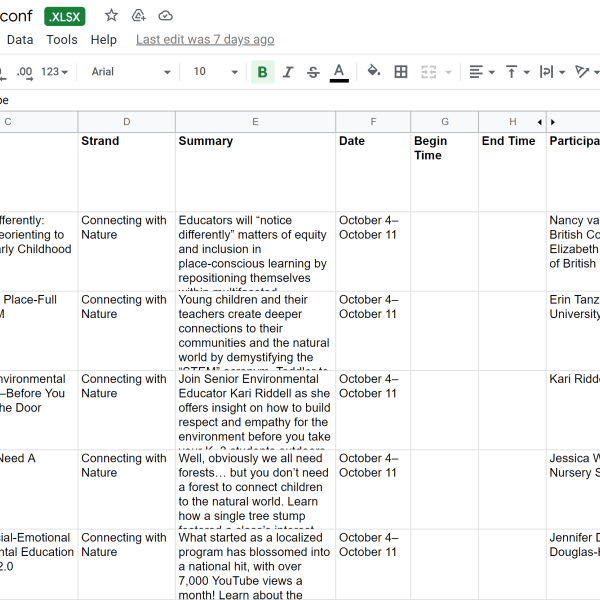Expand horizontal align options

tap(482, 72)
